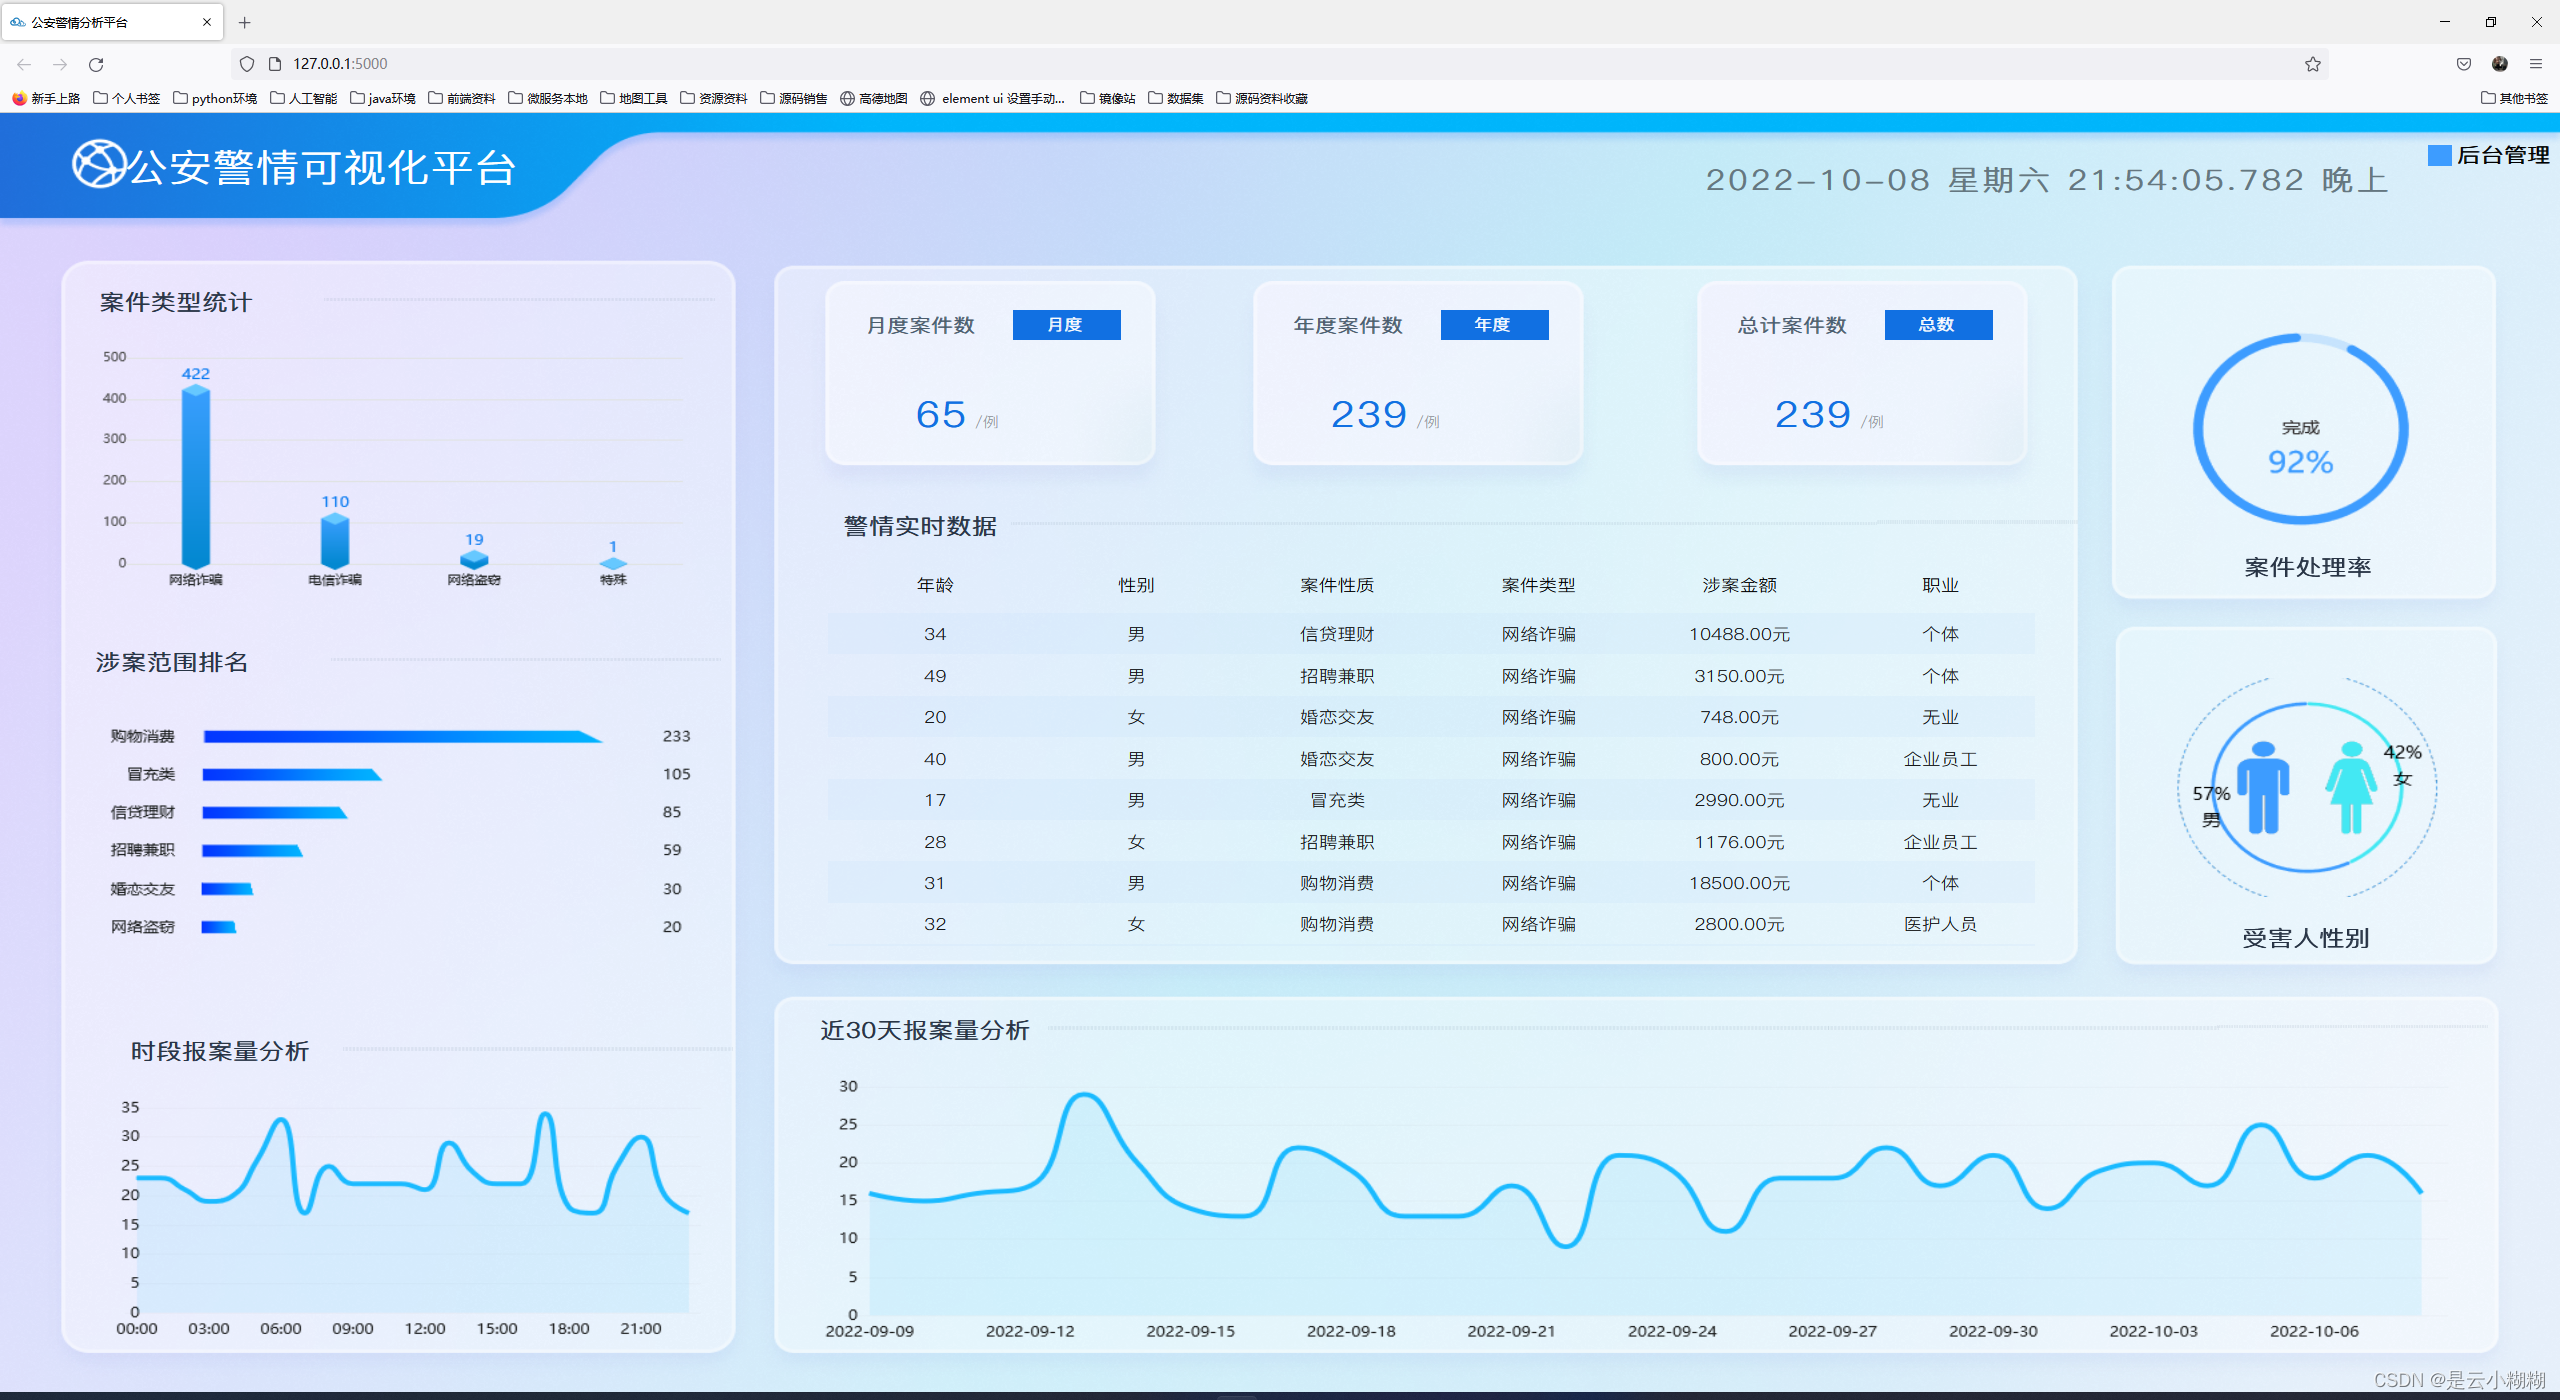
Task: Click the browser forward arrow
Action: click(x=60, y=64)
